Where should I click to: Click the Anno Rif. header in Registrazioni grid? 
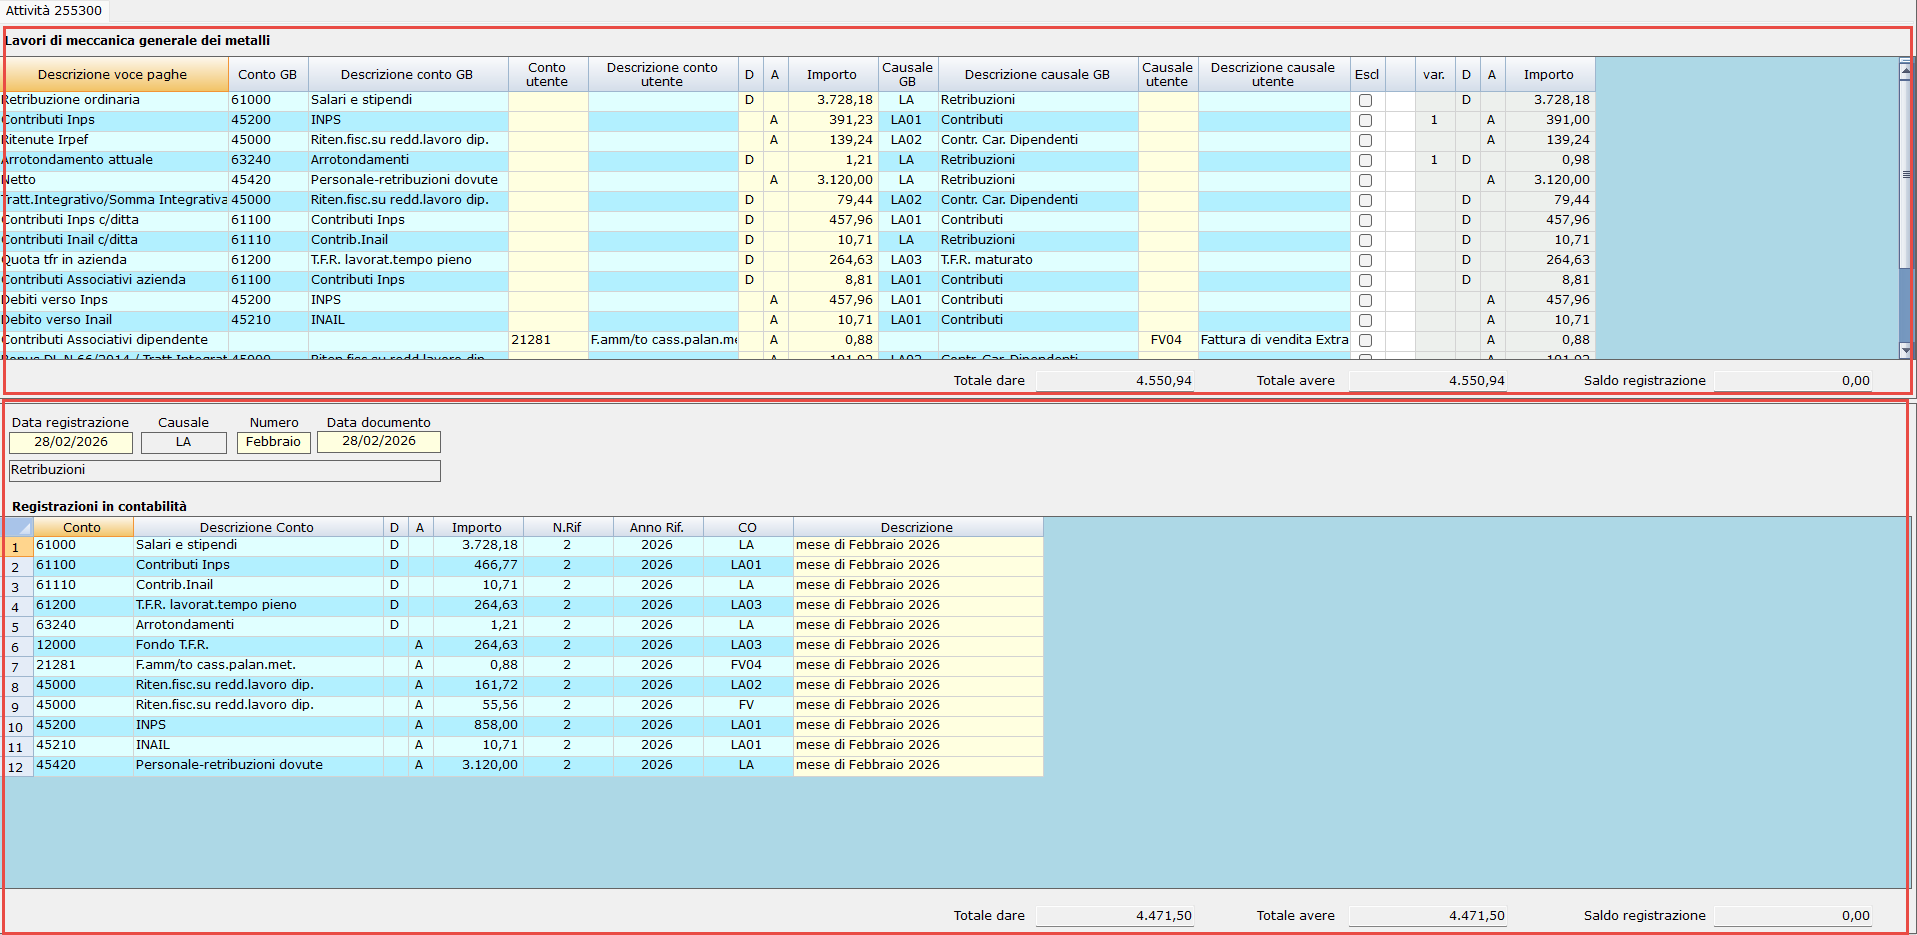click(x=657, y=527)
